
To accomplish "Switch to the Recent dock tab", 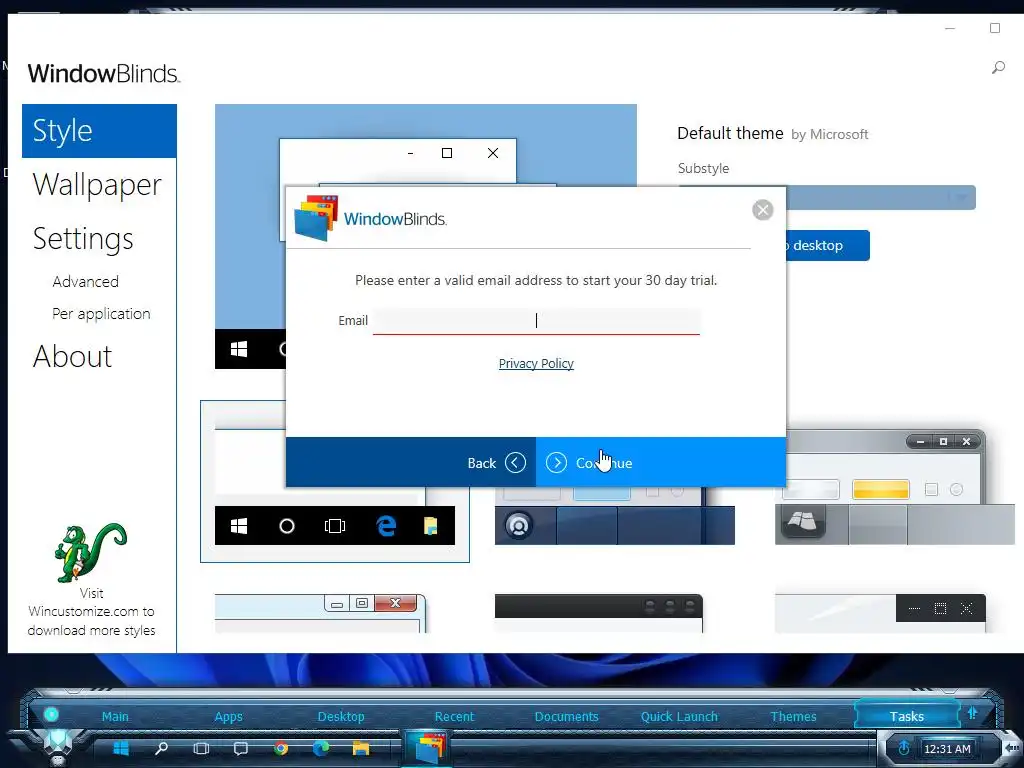I will [x=455, y=716].
